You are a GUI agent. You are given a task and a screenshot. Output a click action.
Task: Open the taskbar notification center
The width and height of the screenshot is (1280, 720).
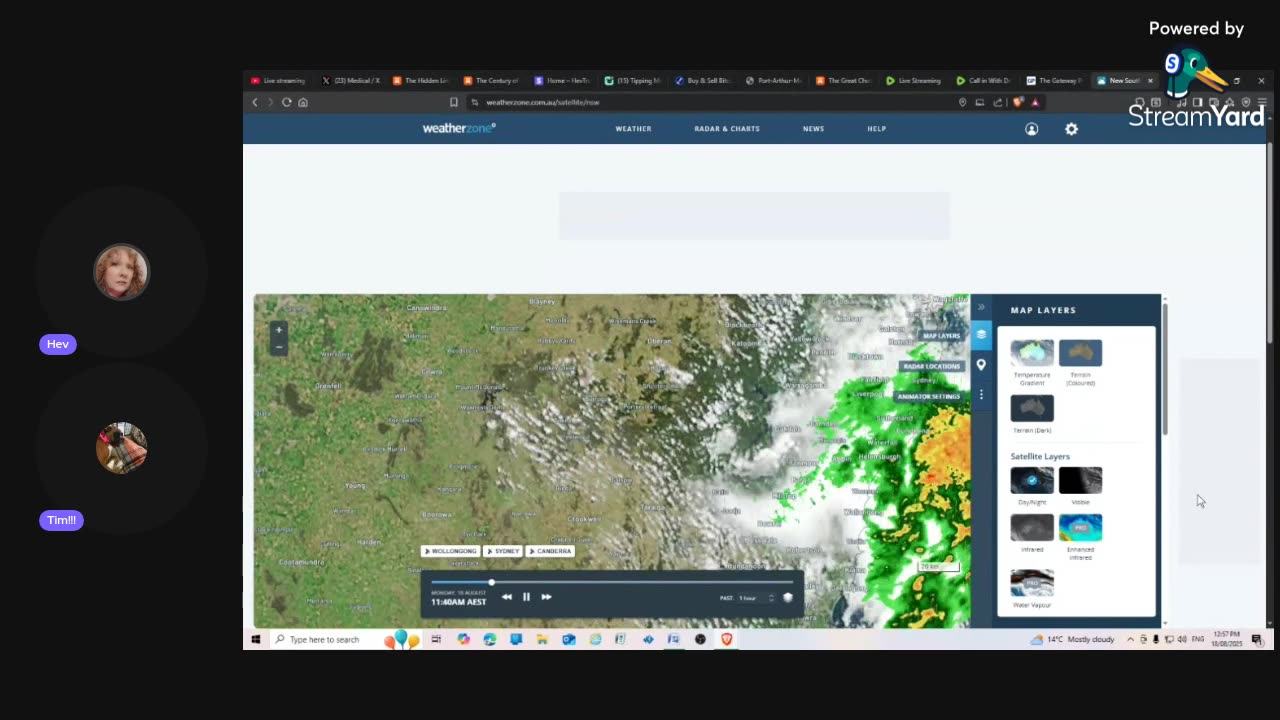[x=1257, y=639]
